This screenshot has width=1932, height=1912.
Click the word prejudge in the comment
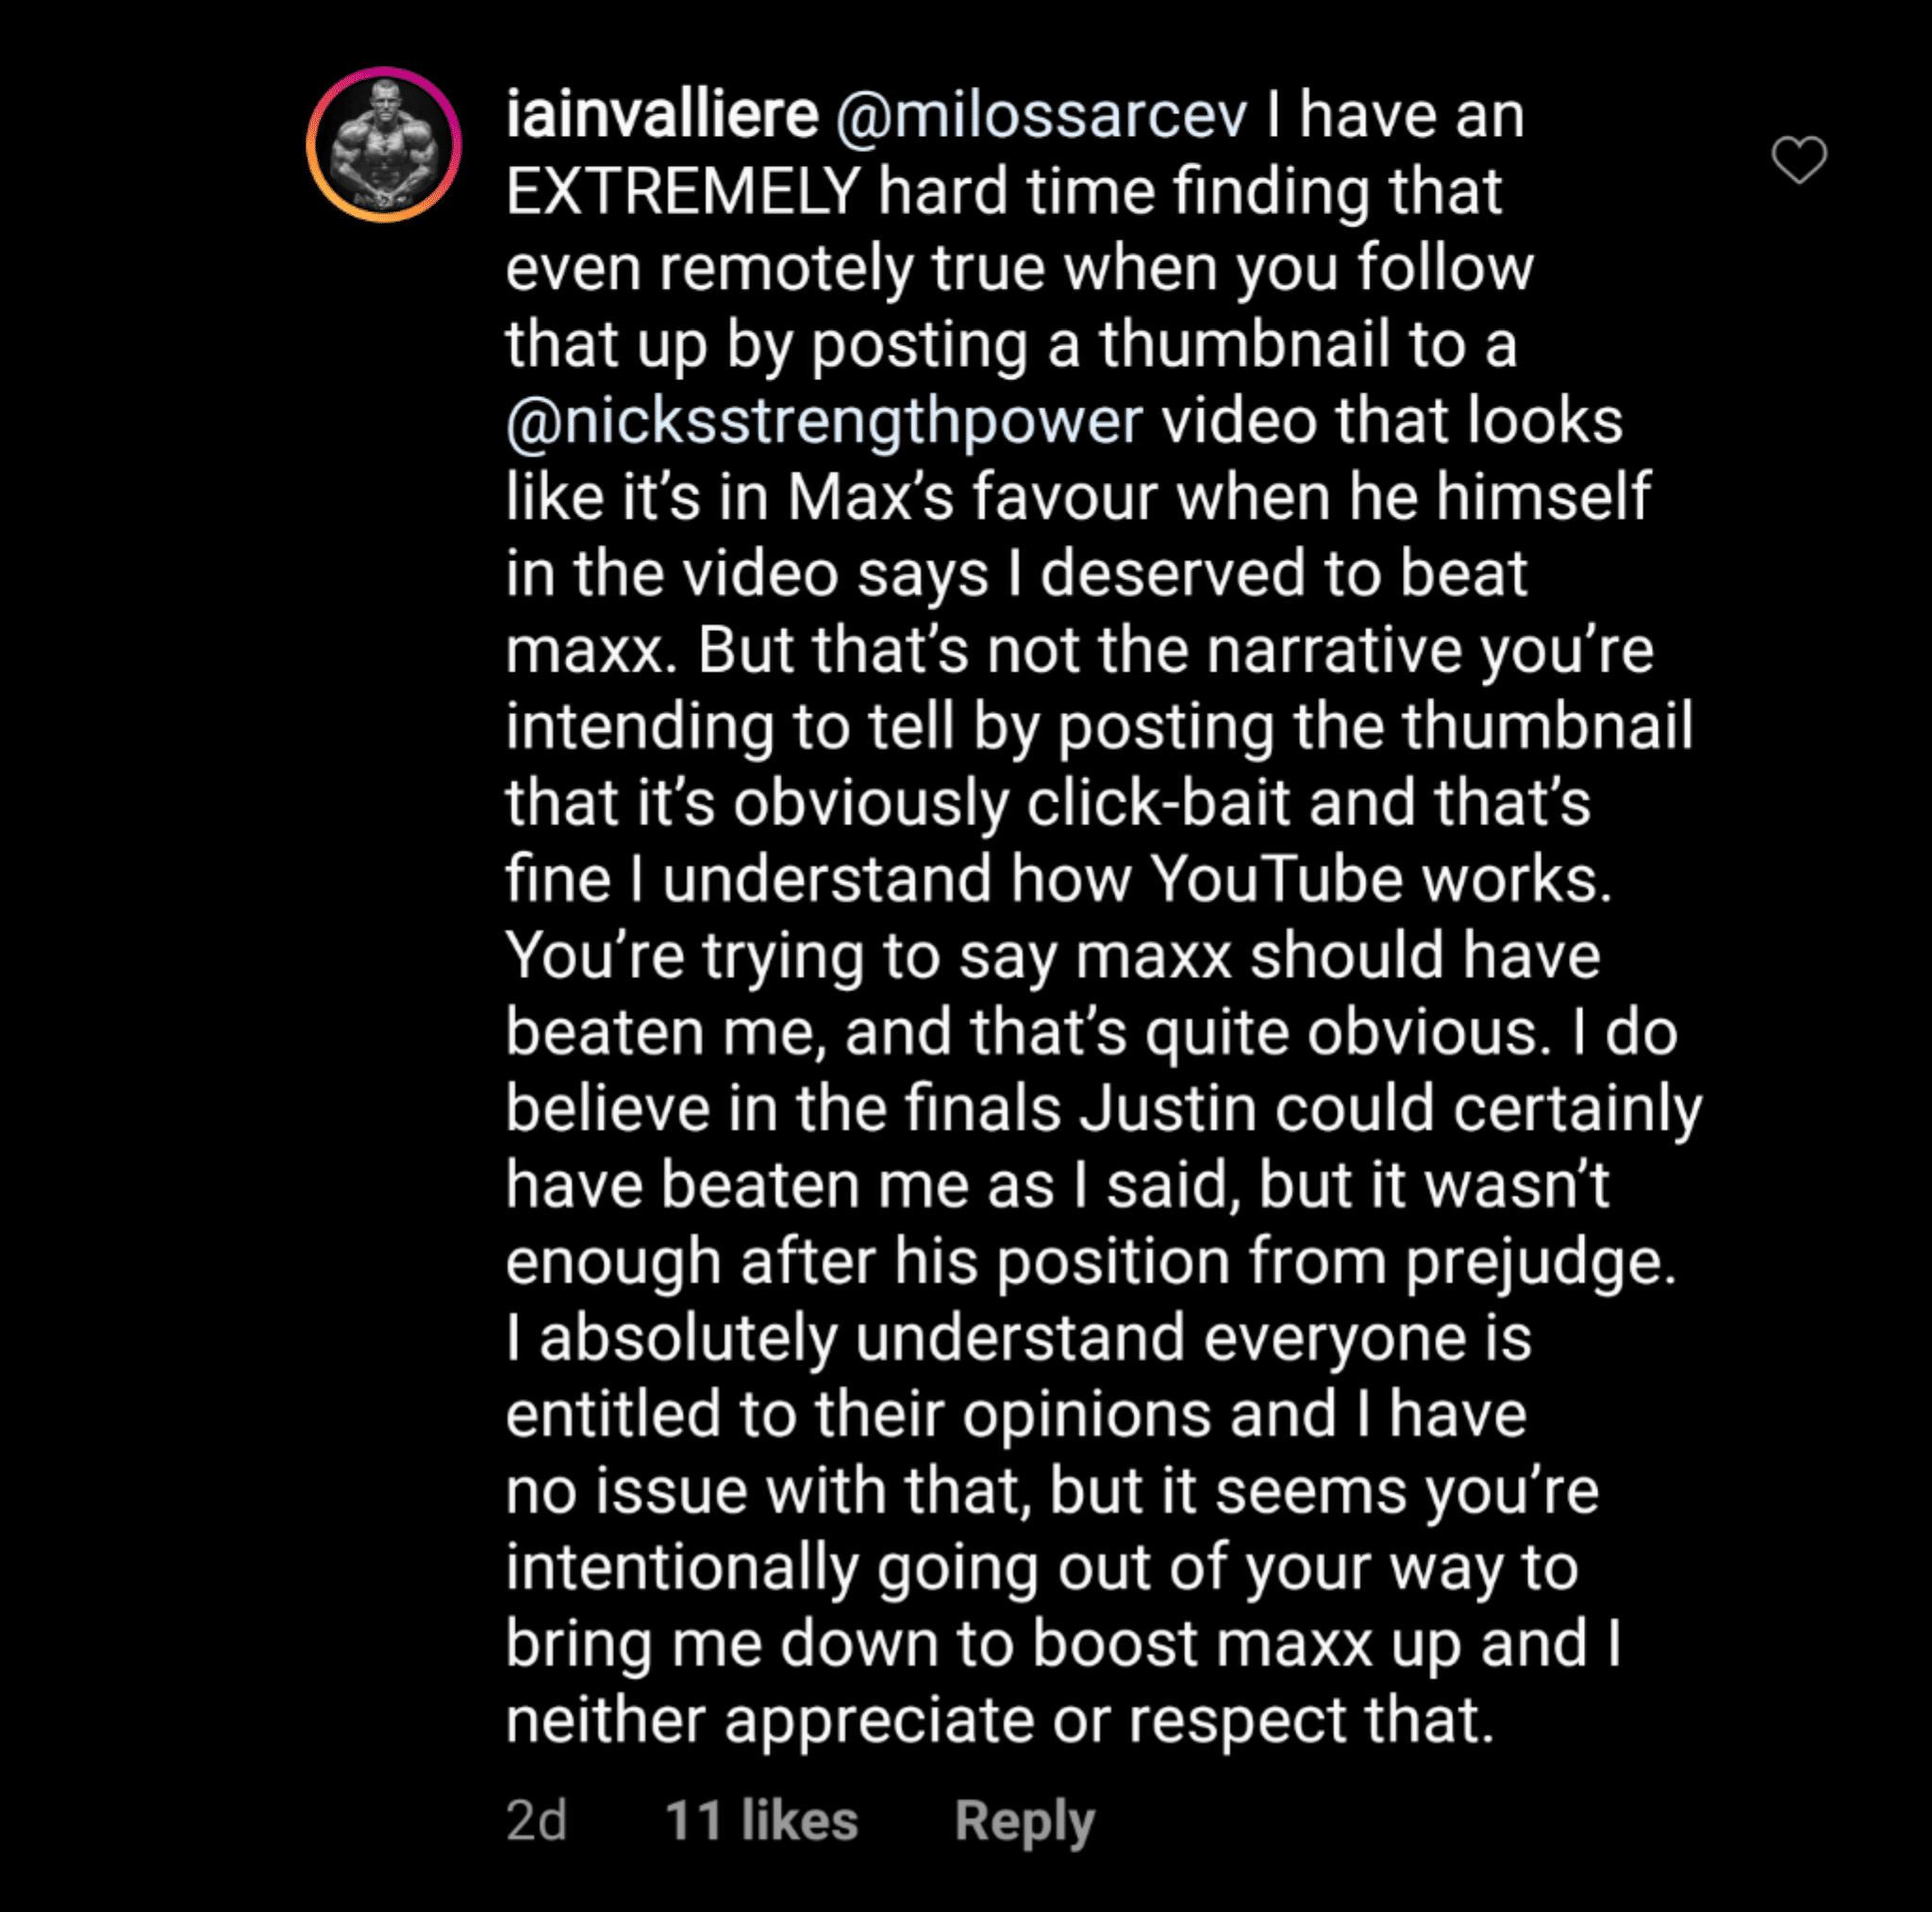pos(1540,1263)
